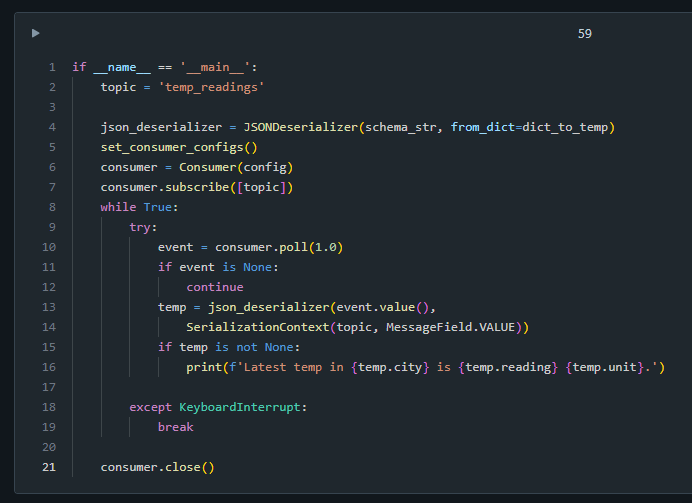
Task: Click consumer.poll(1.0) call
Action: pos(279,247)
